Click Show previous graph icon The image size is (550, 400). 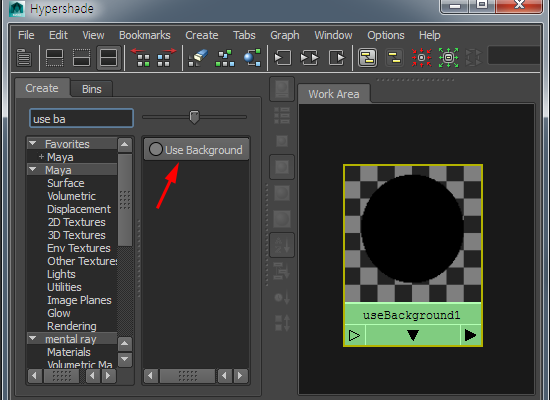click(141, 58)
